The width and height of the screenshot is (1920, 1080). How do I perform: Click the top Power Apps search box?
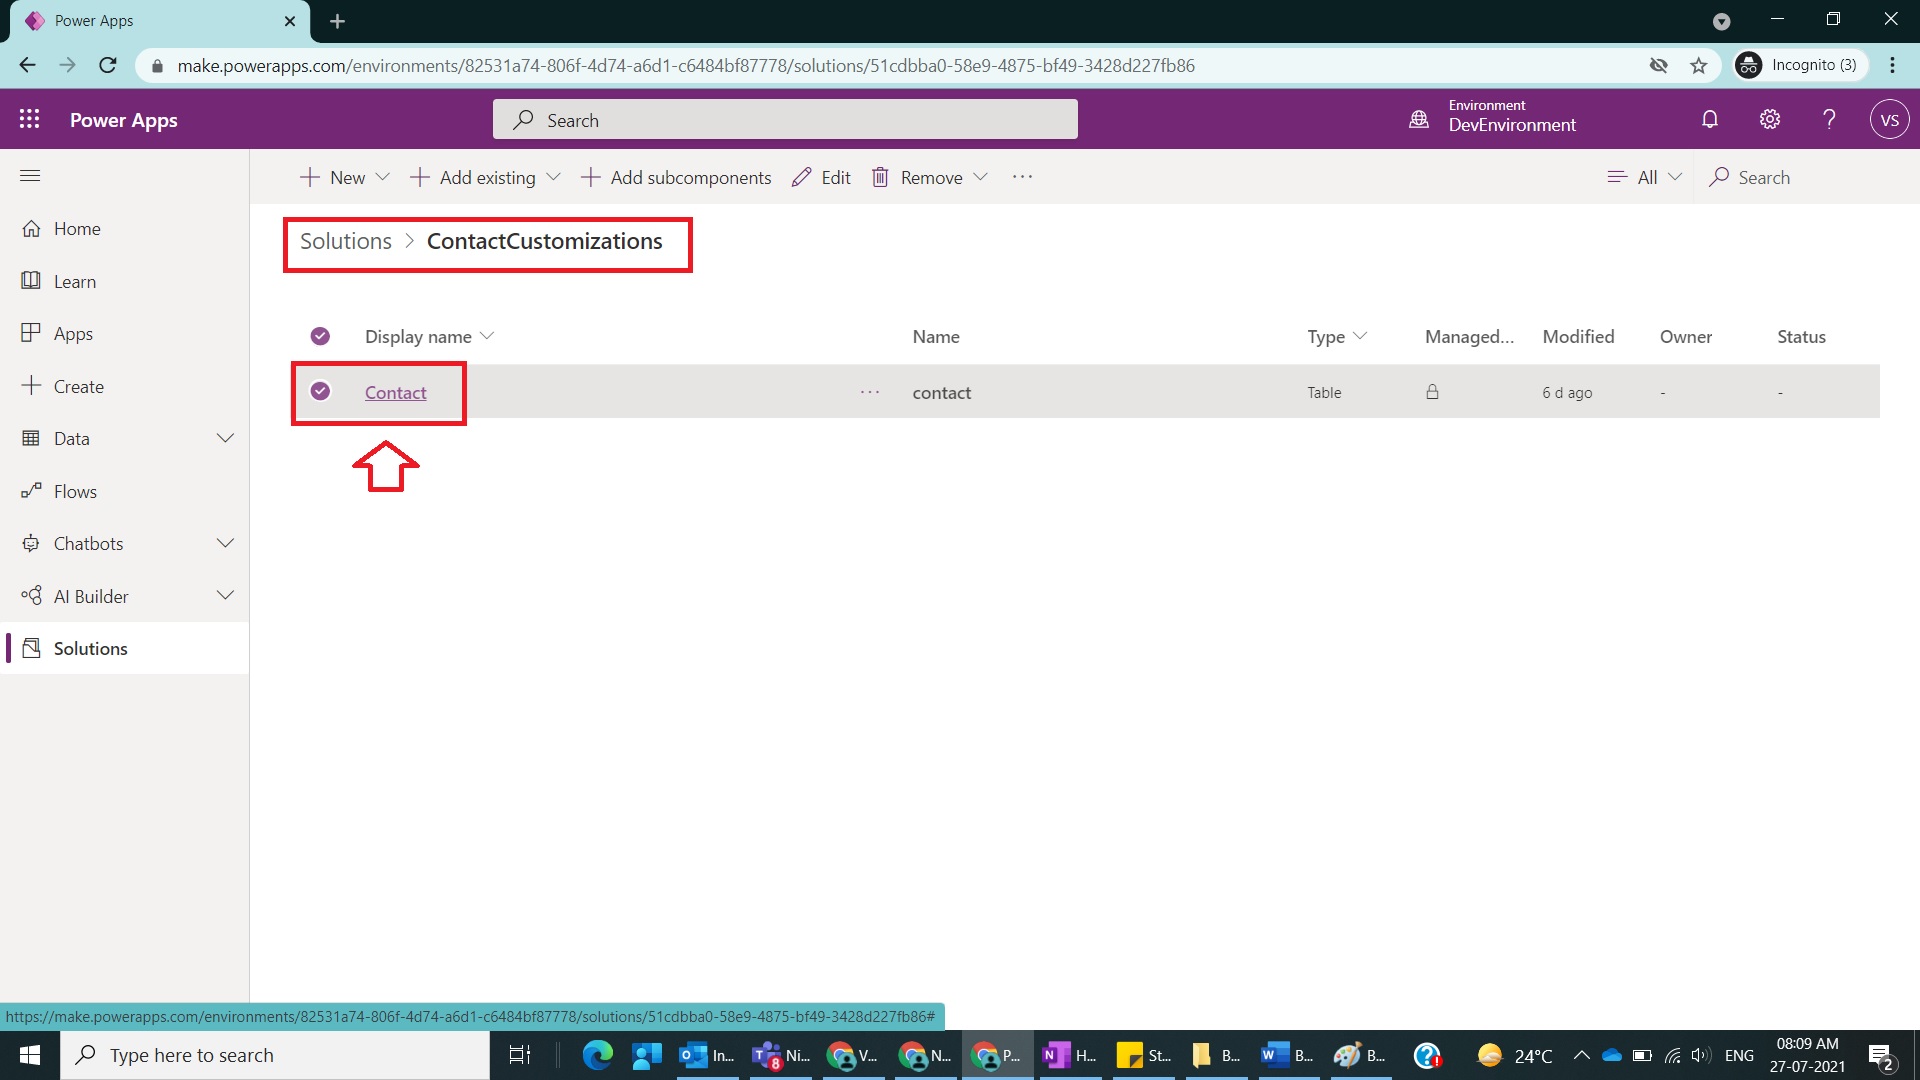click(785, 120)
